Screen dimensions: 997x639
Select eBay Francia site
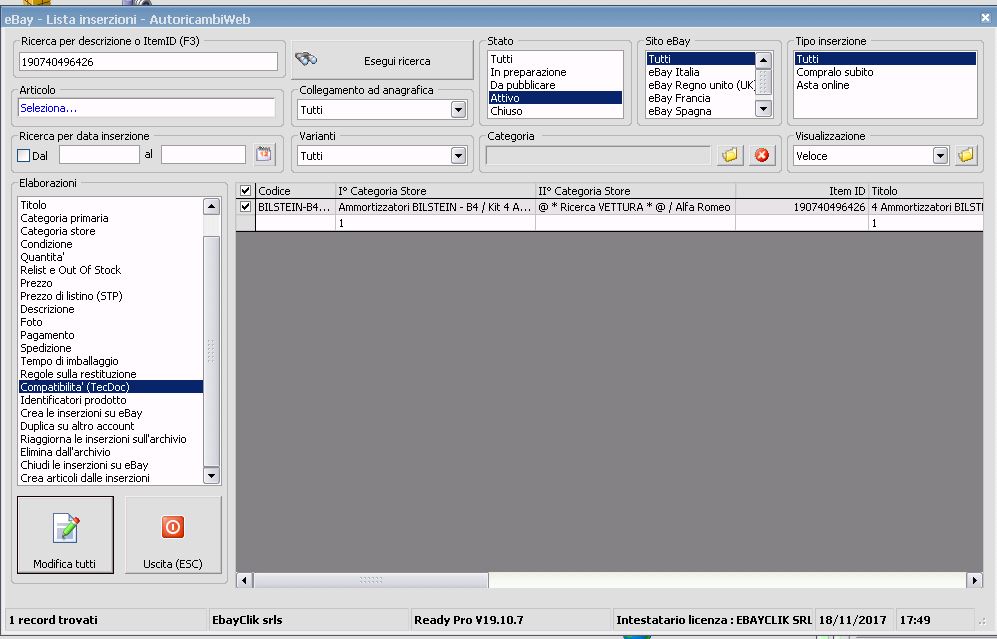coord(701,98)
